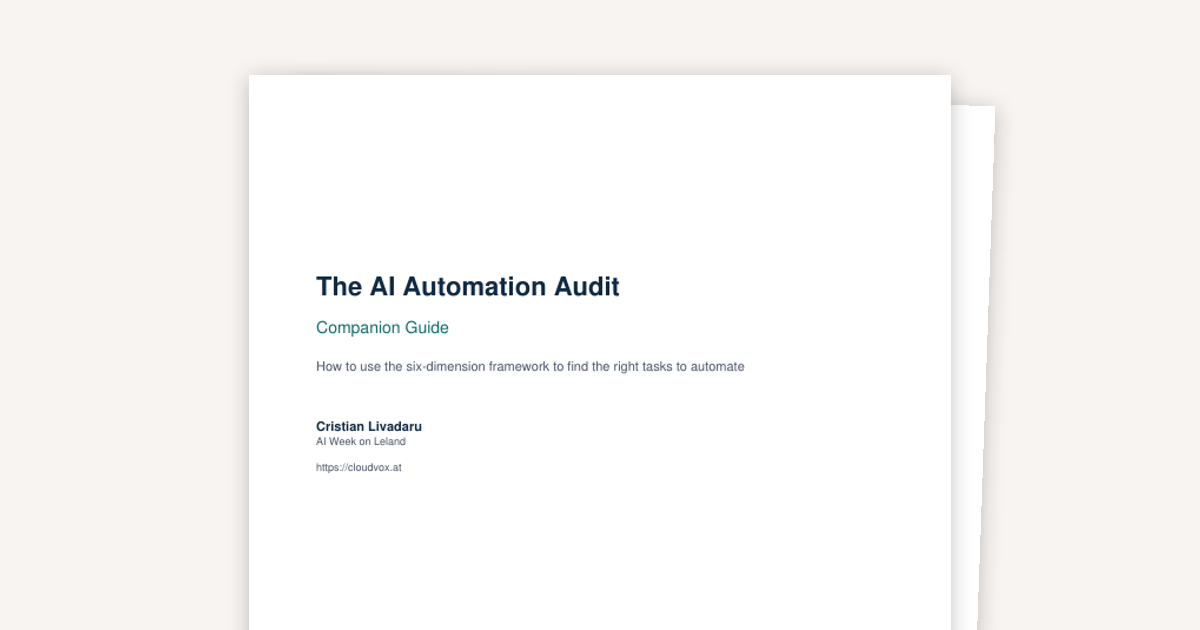
Task: Select the 'Companion Guide' subtitle
Action: click(382, 328)
